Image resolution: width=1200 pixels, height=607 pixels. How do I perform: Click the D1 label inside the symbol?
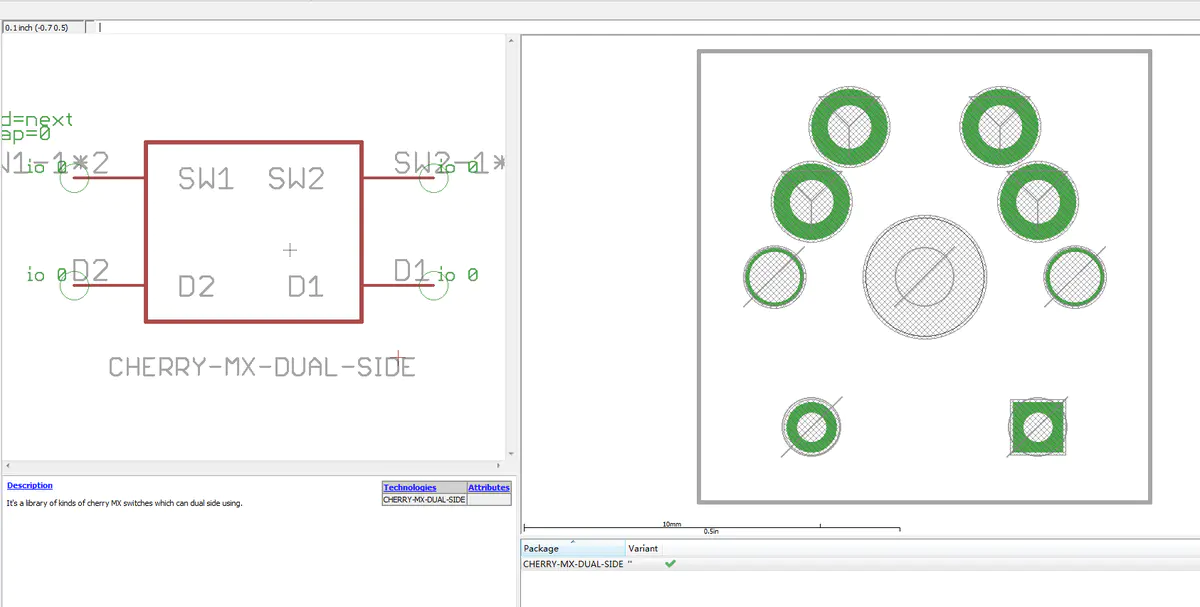305,287
